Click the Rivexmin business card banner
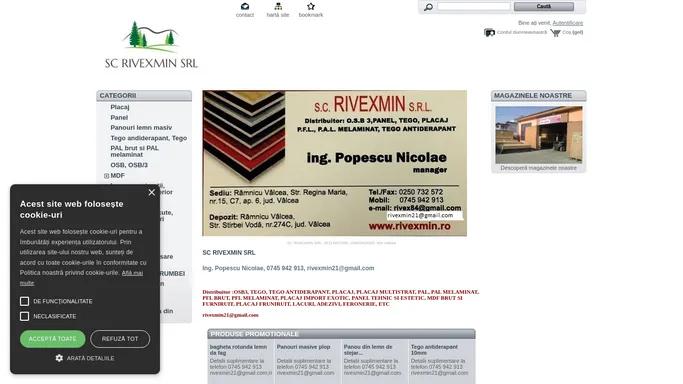The width and height of the screenshot is (683, 384). click(335, 163)
